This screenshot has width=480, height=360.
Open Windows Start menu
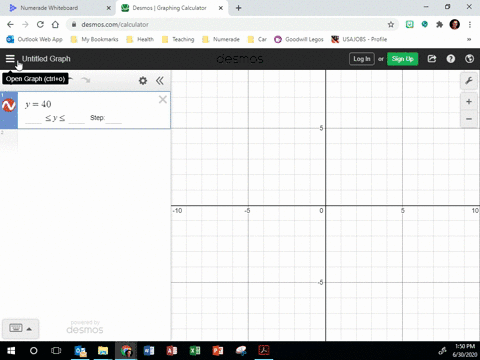11,351
